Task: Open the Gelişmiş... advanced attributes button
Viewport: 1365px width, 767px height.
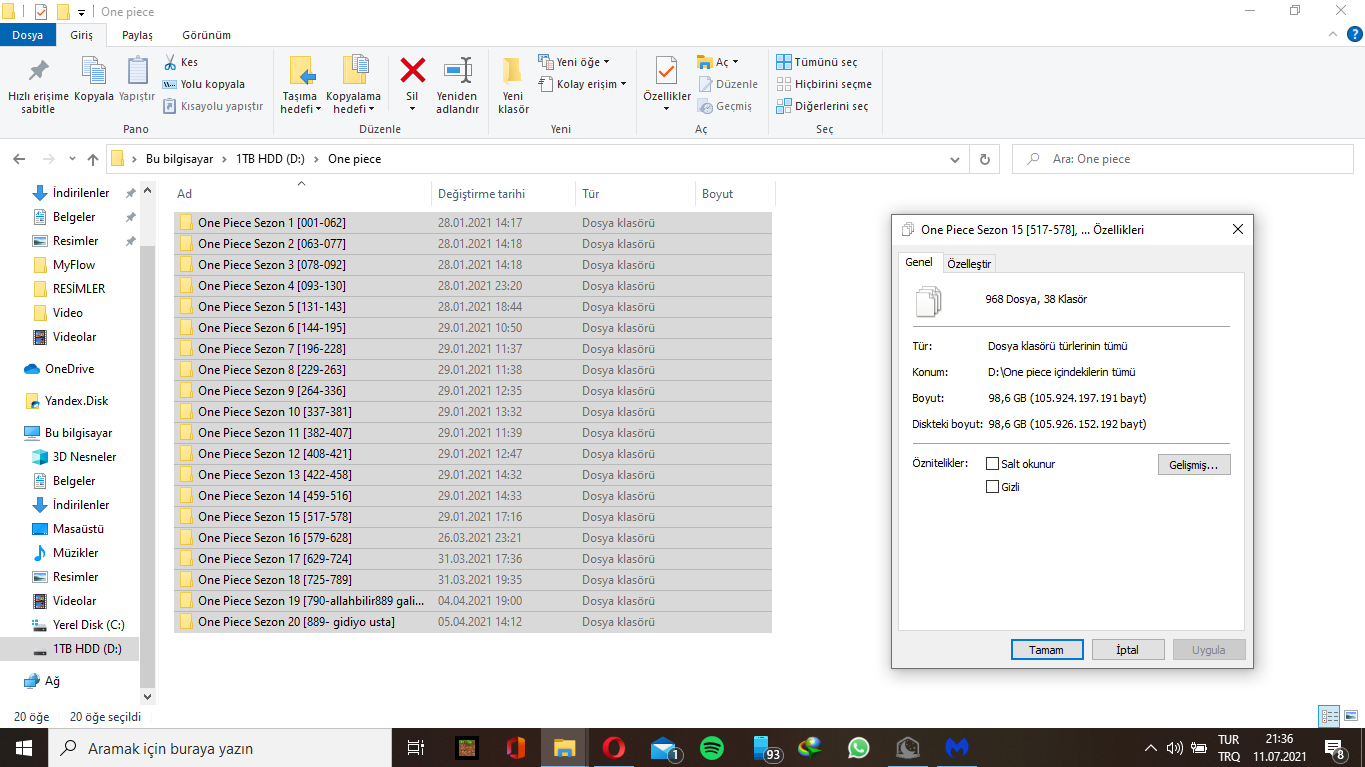Action: pyautogui.click(x=1193, y=465)
